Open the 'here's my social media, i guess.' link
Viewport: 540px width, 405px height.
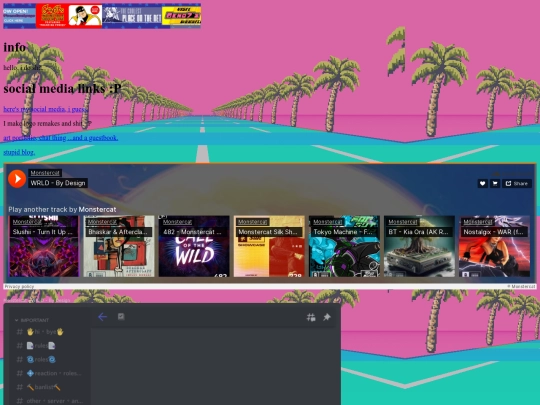(x=45, y=109)
